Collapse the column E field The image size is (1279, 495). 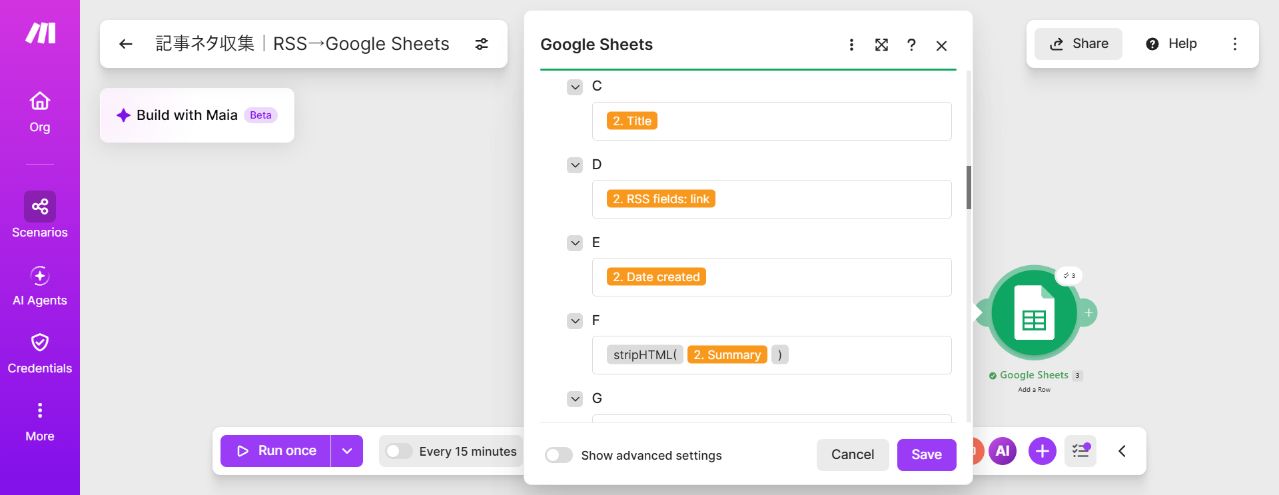point(575,243)
